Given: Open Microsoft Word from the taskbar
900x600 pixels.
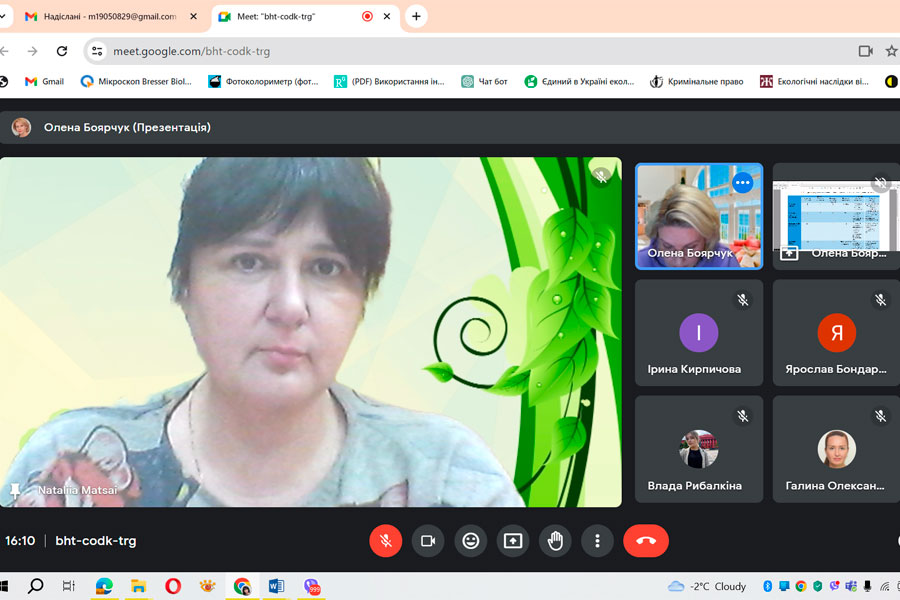Looking at the screenshot, I should 277,586.
